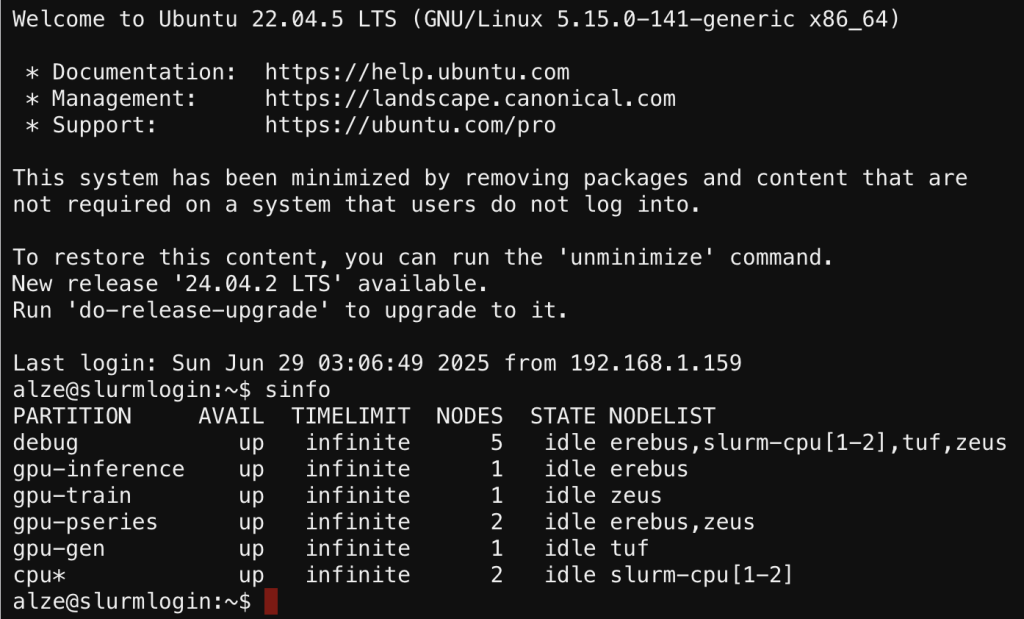Open the help.ubuntu.com documentation link
1024x619 pixels.
click(x=417, y=72)
